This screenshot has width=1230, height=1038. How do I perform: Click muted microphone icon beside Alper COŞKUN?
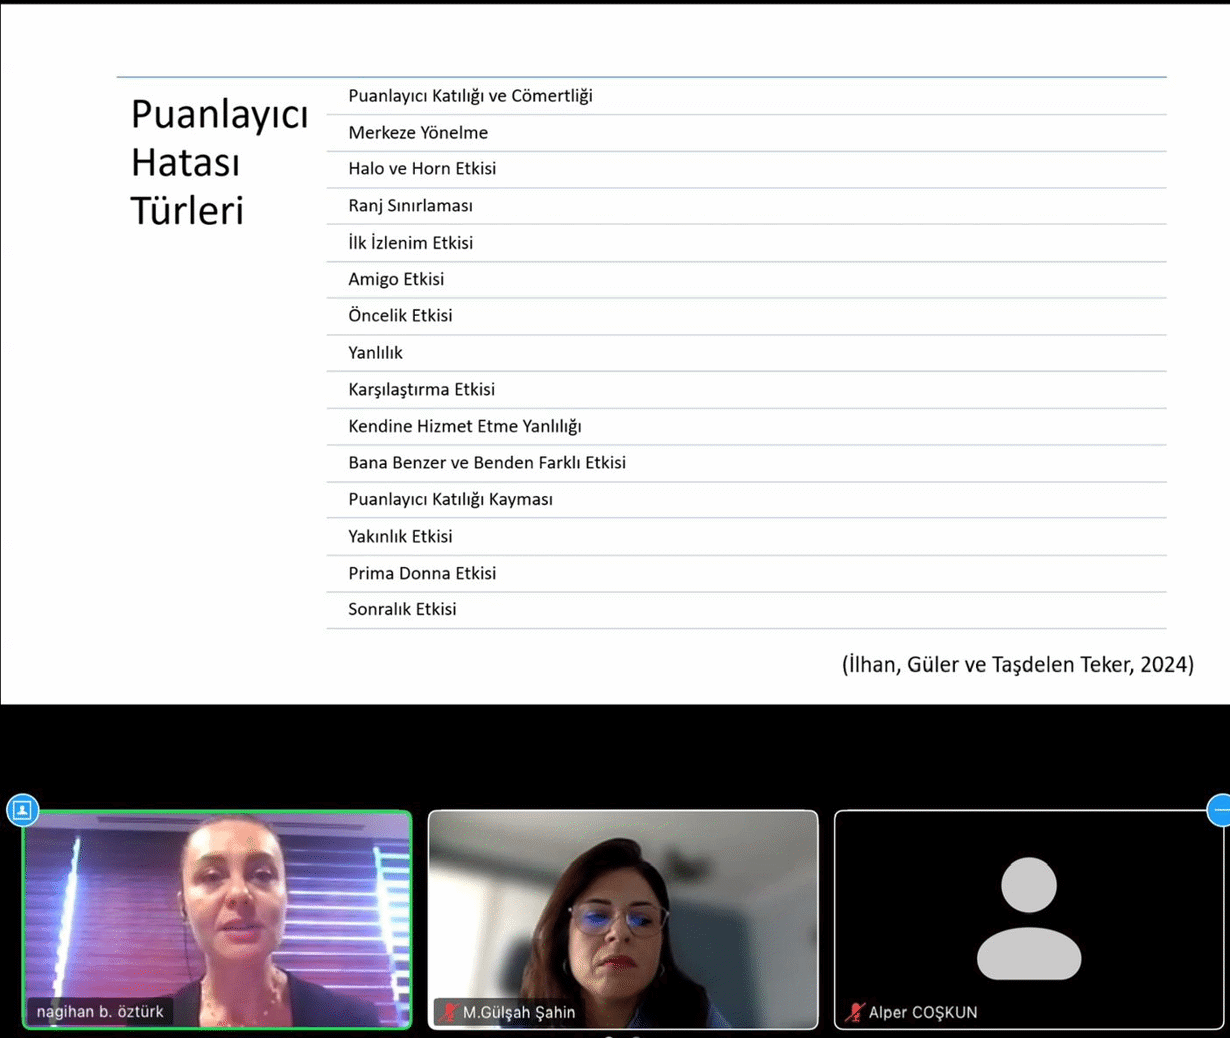coord(854,1012)
